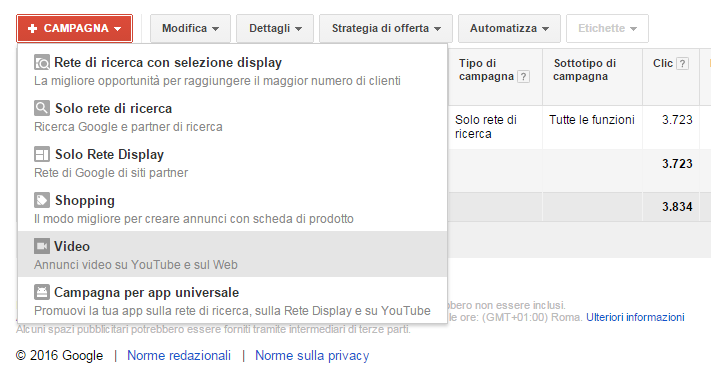
Task: Open the Etichette dropdown
Action: pos(607,29)
